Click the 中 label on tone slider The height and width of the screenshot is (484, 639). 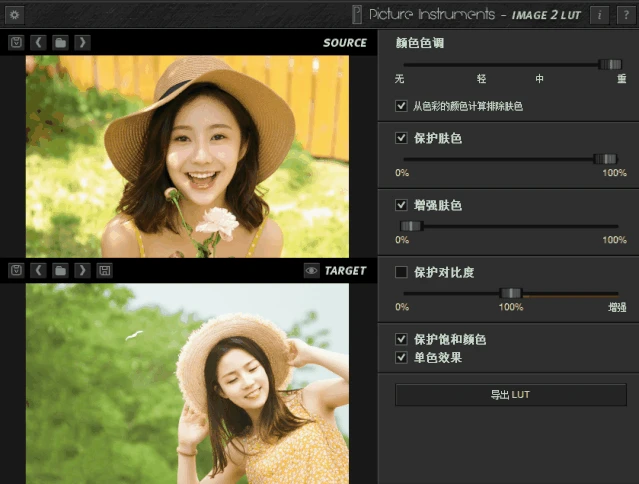pos(540,78)
